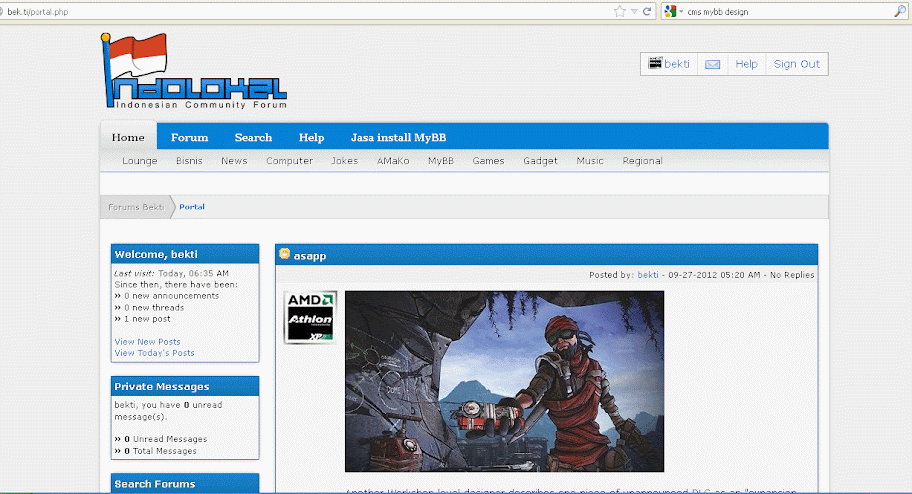Click the '0 new threads' text
The height and width of the screenshot is (494, 912).
[x=154, y=307]
